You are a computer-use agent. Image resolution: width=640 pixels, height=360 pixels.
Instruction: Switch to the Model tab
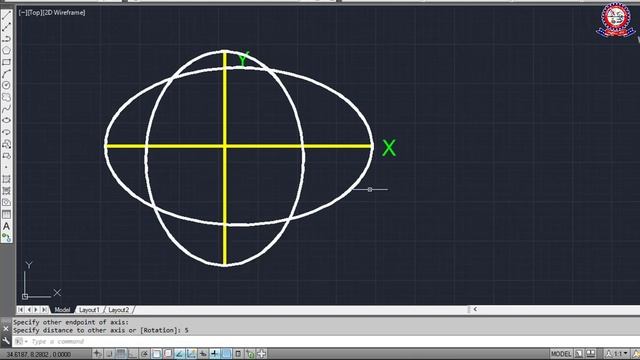point(62,310)
